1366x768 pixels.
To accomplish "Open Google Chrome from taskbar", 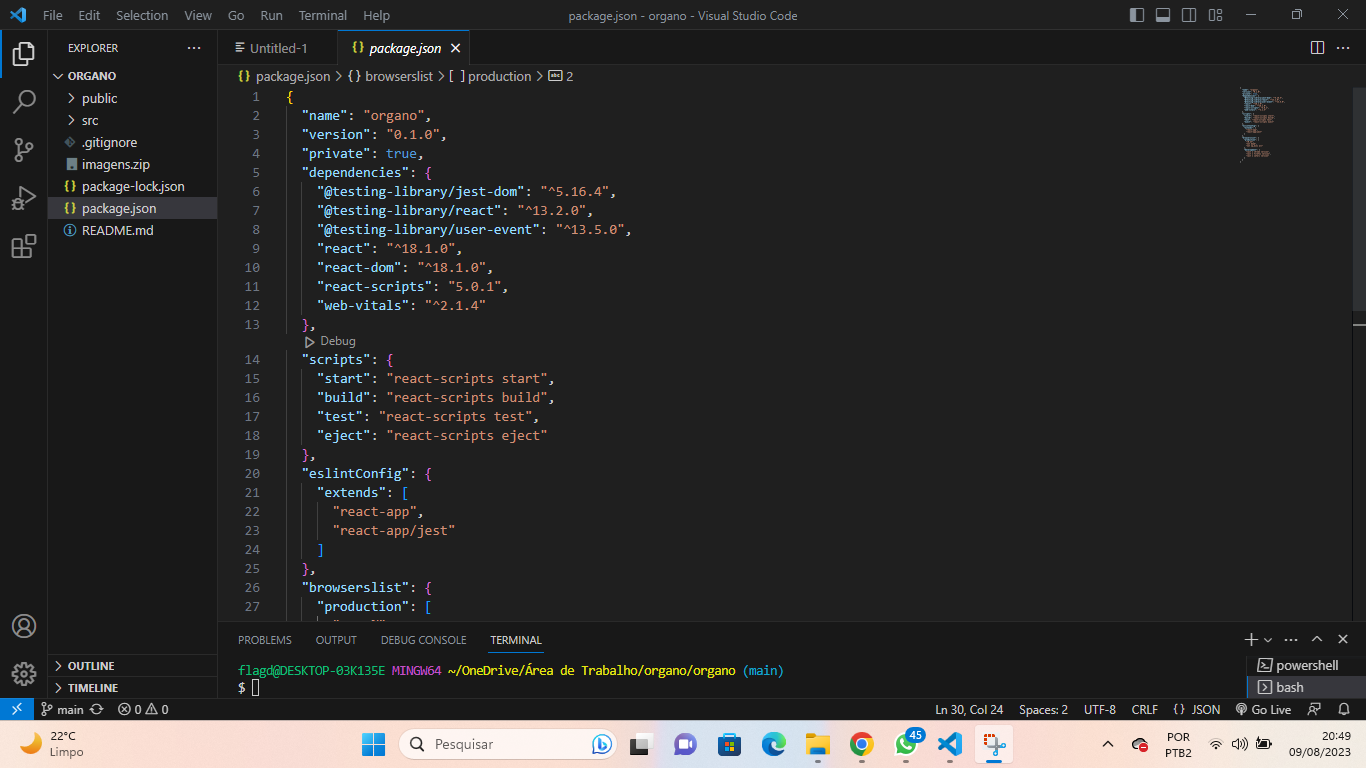I will pyautogui.click(x=861, y=744).
